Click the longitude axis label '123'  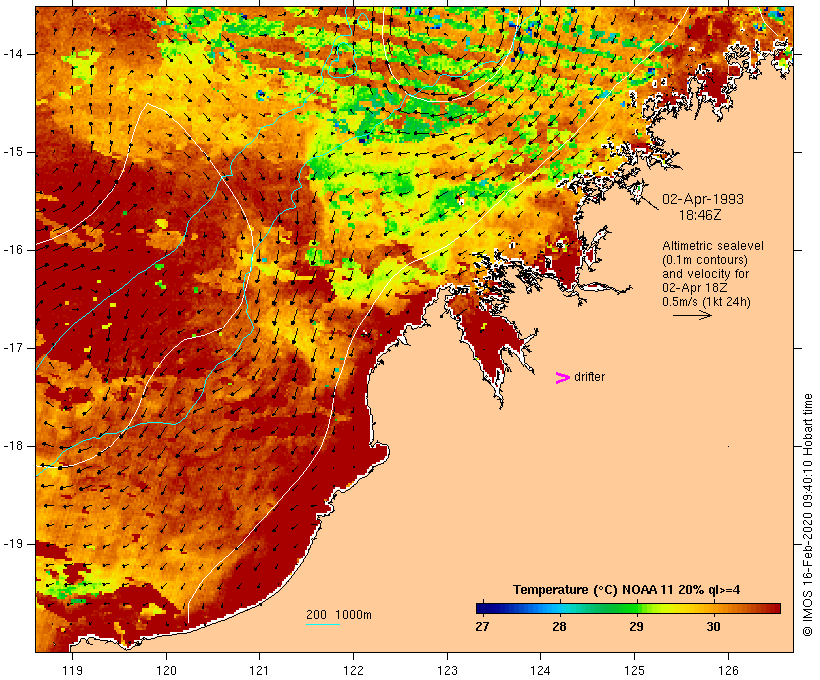(447, 670)
